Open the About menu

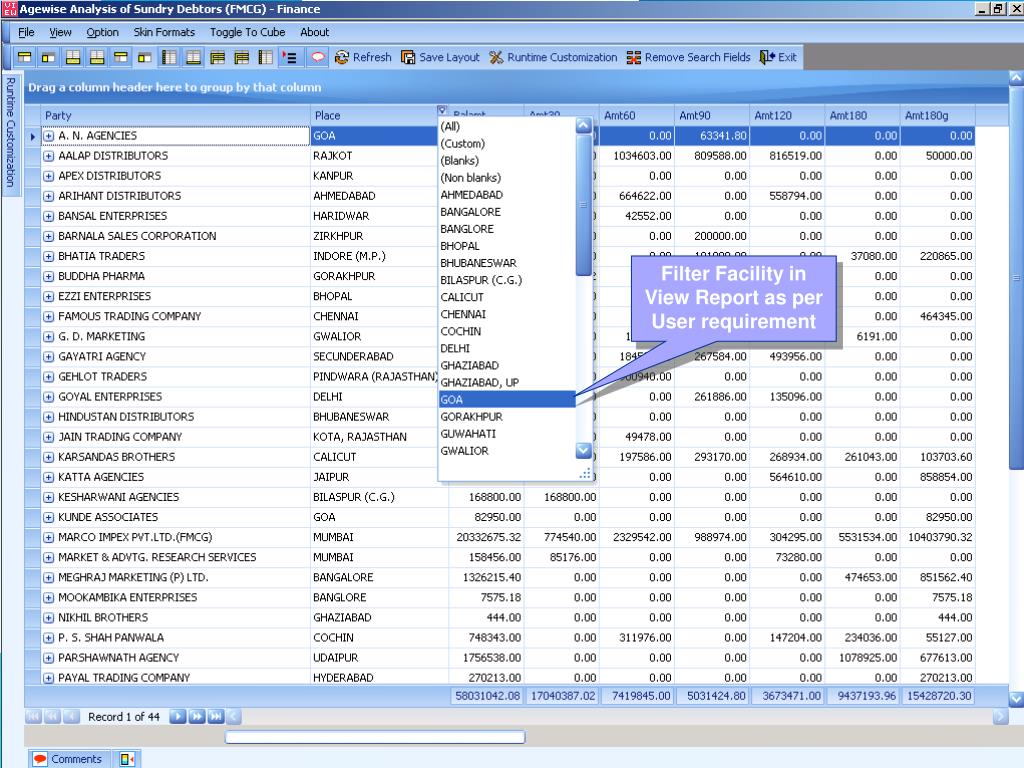coord(314,32)
